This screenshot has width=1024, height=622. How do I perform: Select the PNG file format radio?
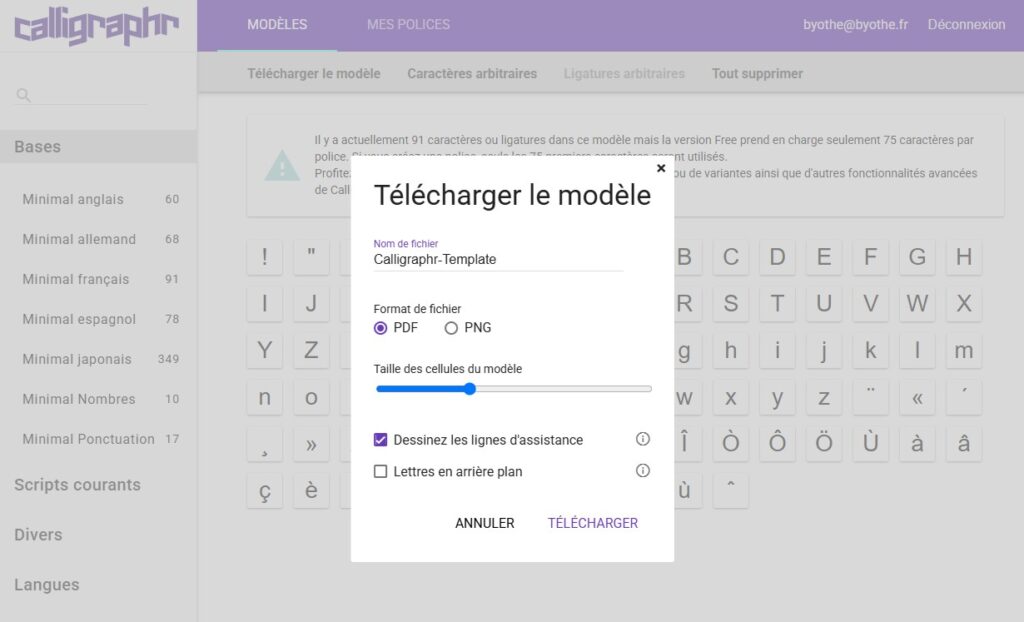click(x=451, y=328)
